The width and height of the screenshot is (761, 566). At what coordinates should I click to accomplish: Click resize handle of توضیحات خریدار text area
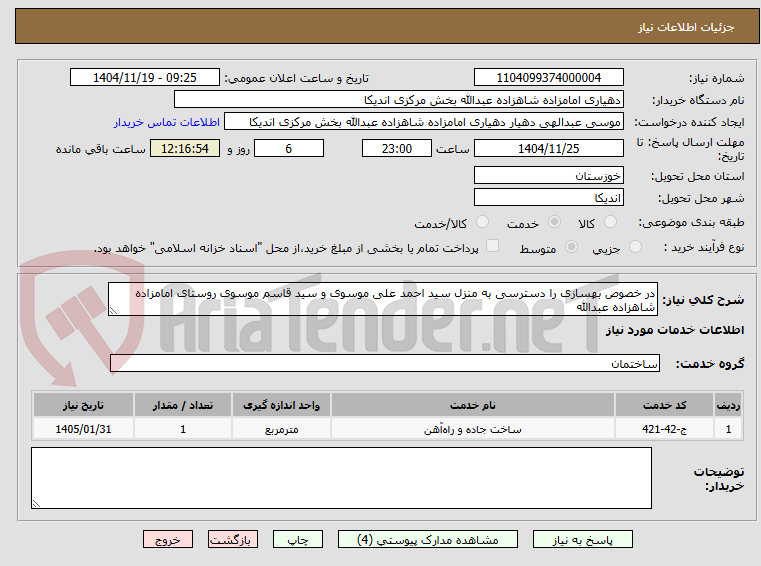tap(36, 504)
